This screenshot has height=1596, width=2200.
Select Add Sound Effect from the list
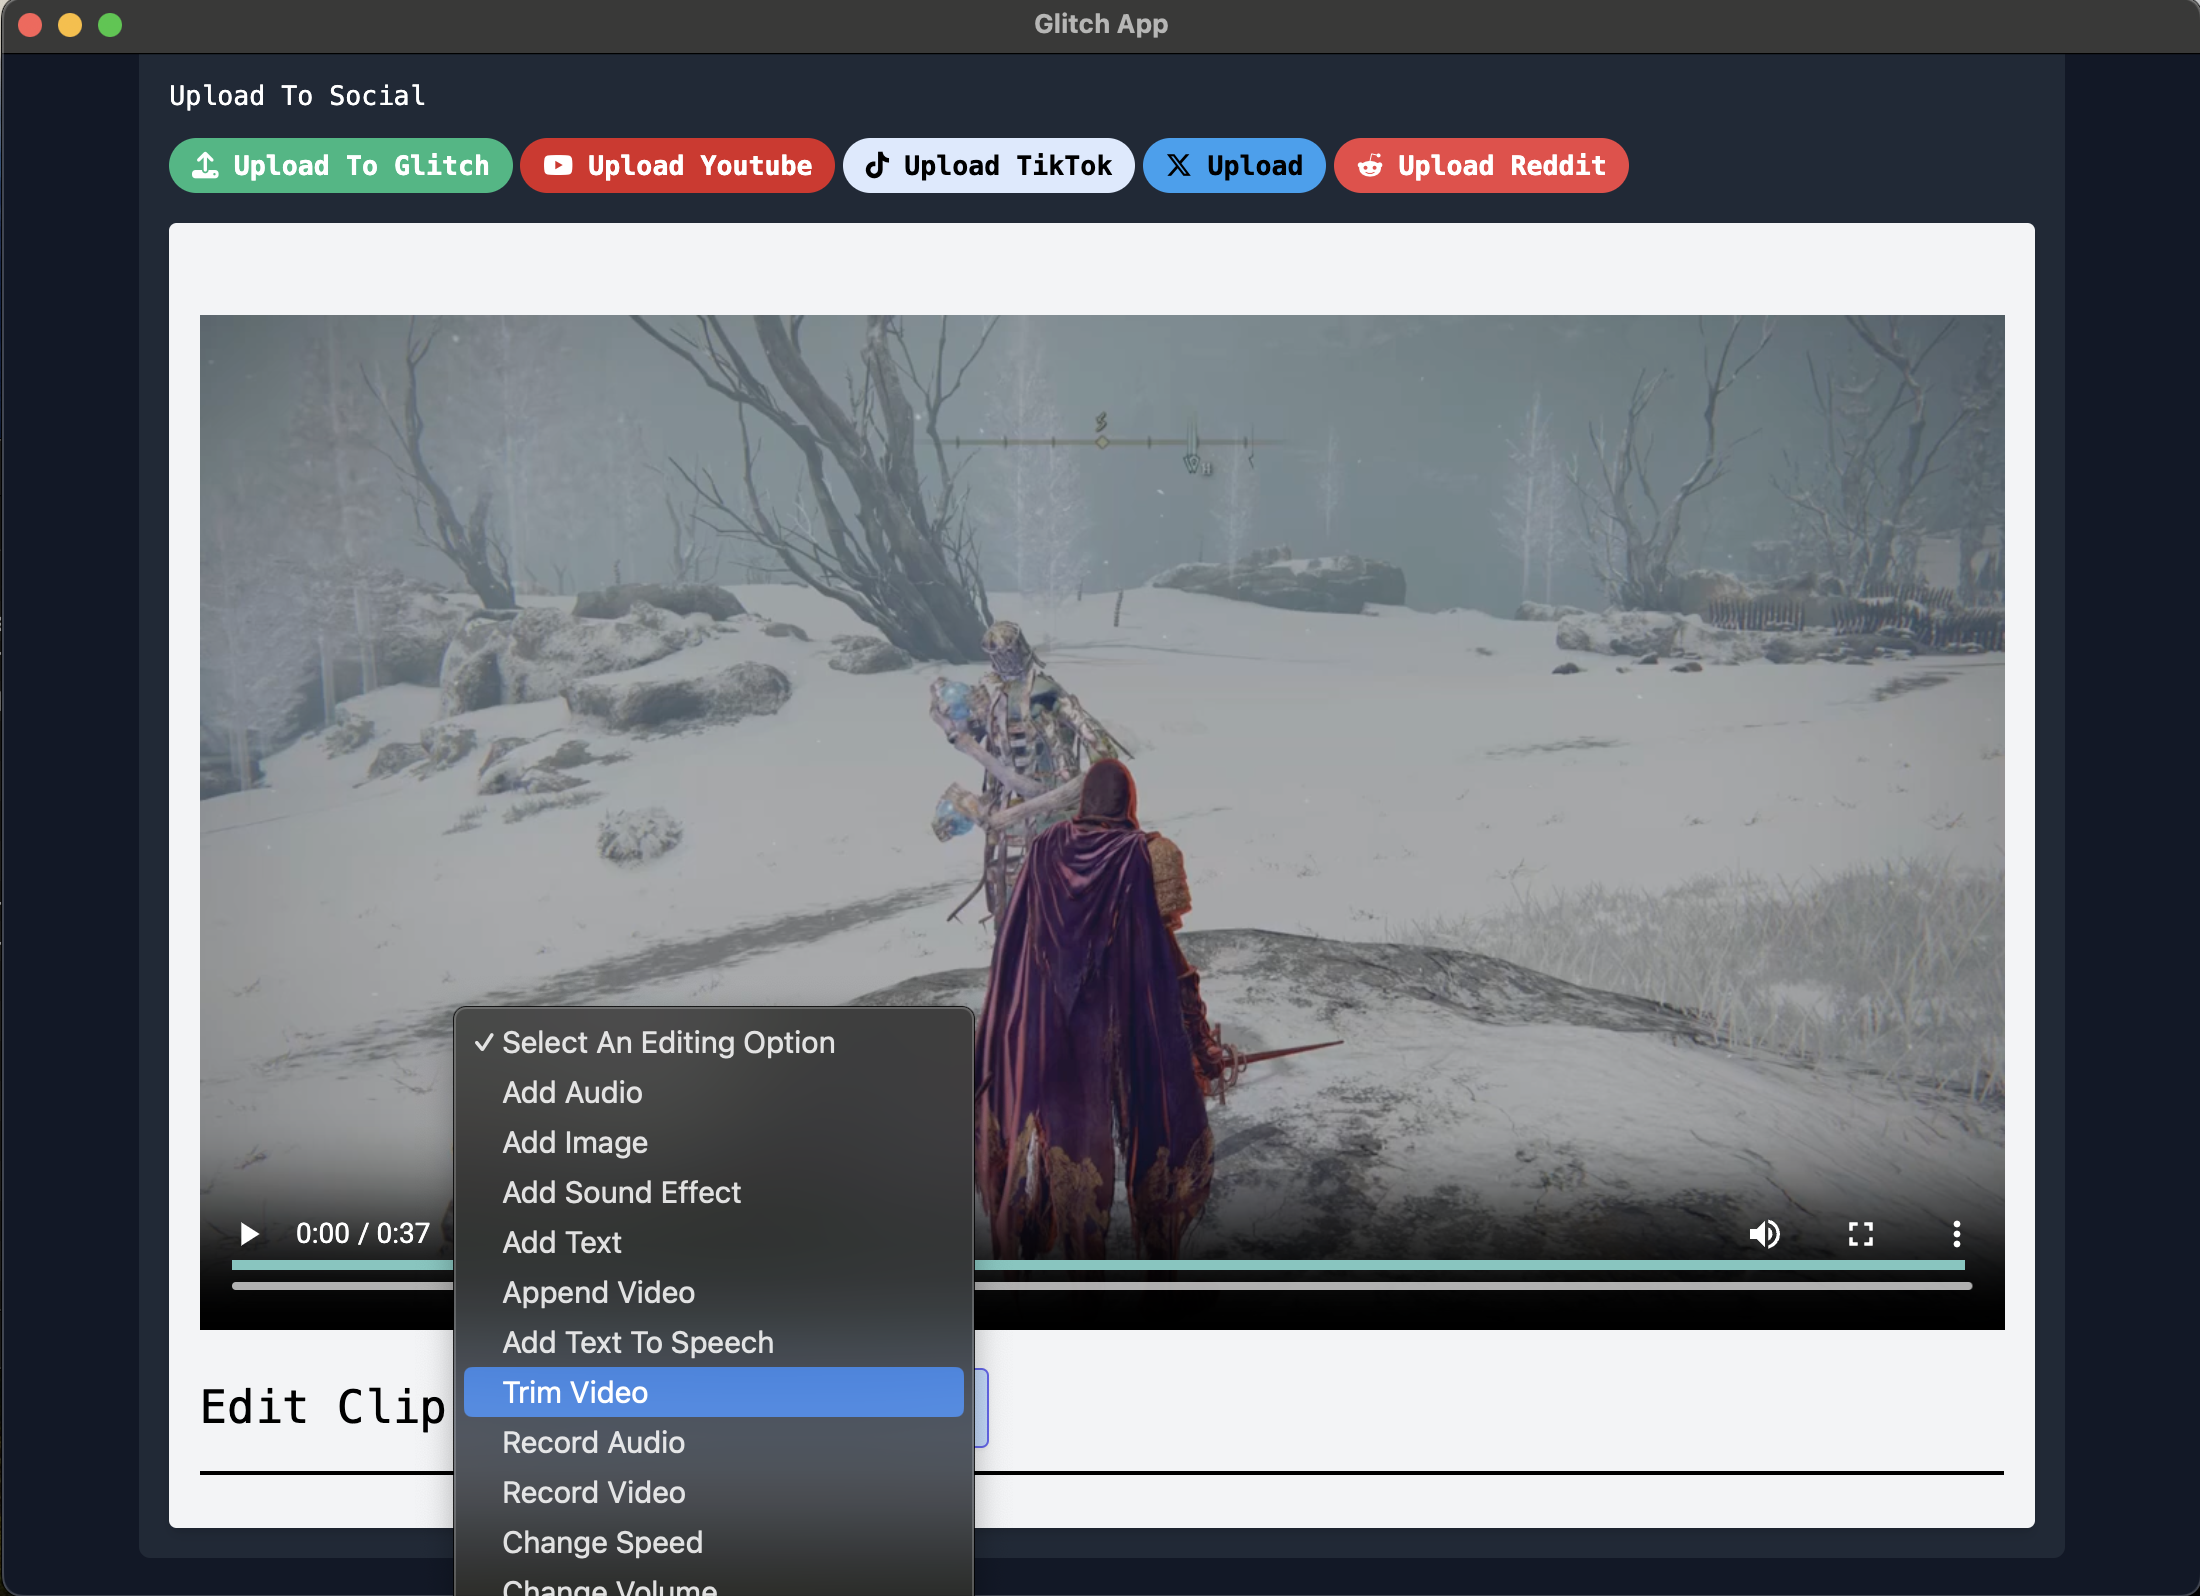621,1192
